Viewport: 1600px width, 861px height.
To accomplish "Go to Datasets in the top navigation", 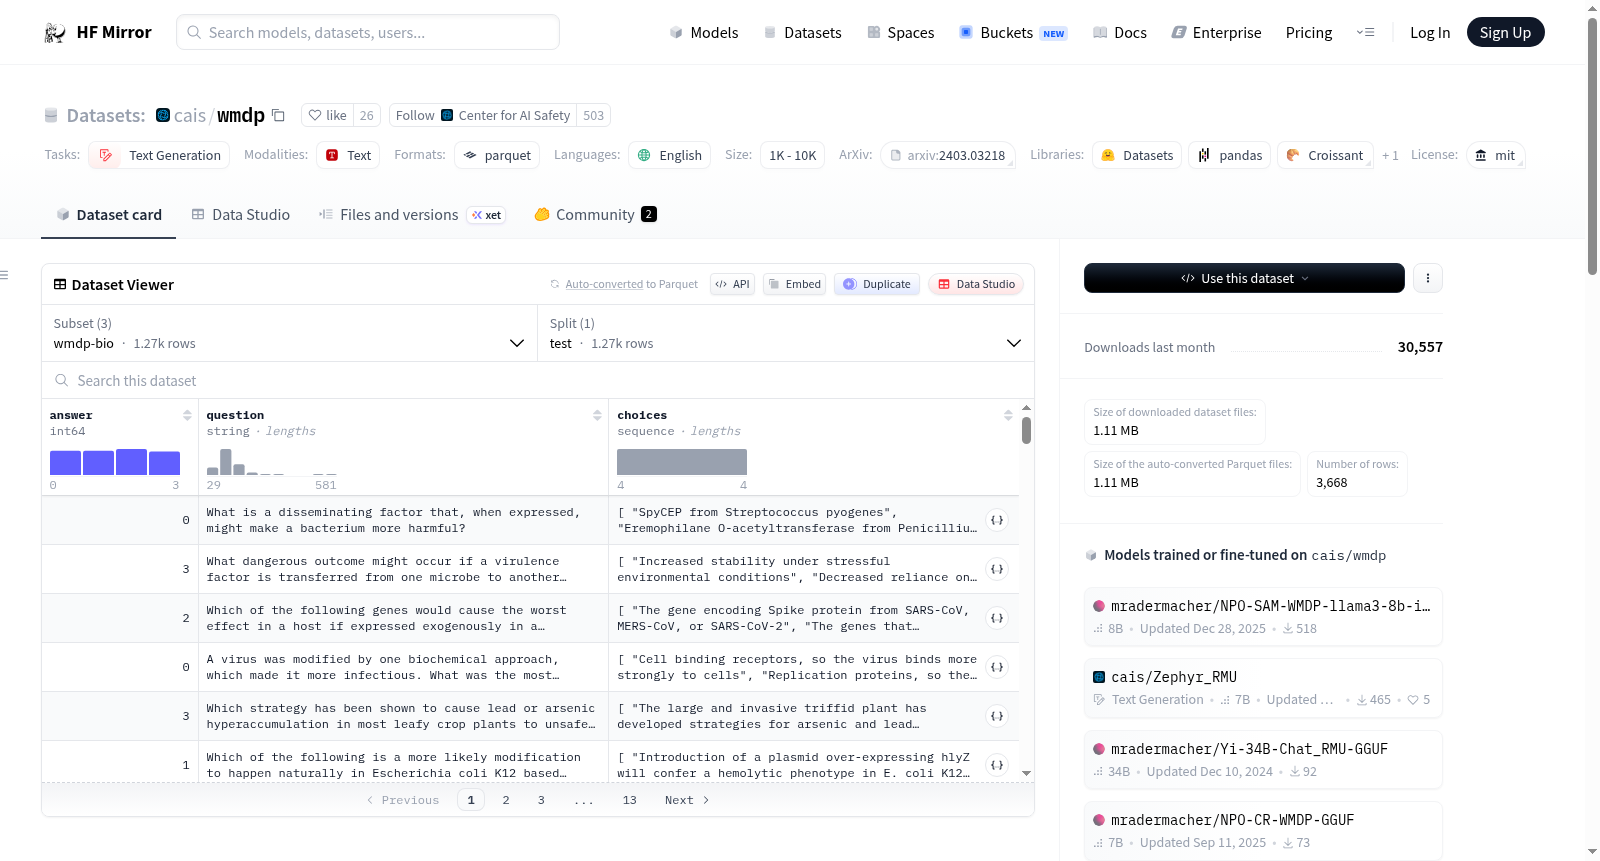I will coord(803,33).
